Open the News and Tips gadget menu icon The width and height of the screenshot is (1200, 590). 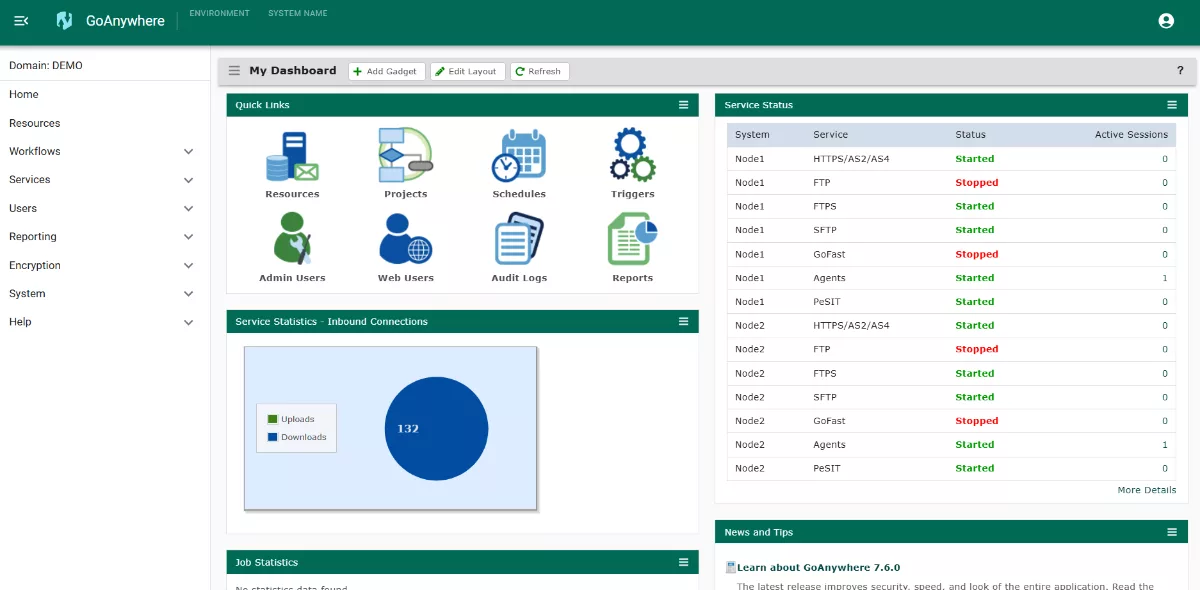(x=1172, y=532)
